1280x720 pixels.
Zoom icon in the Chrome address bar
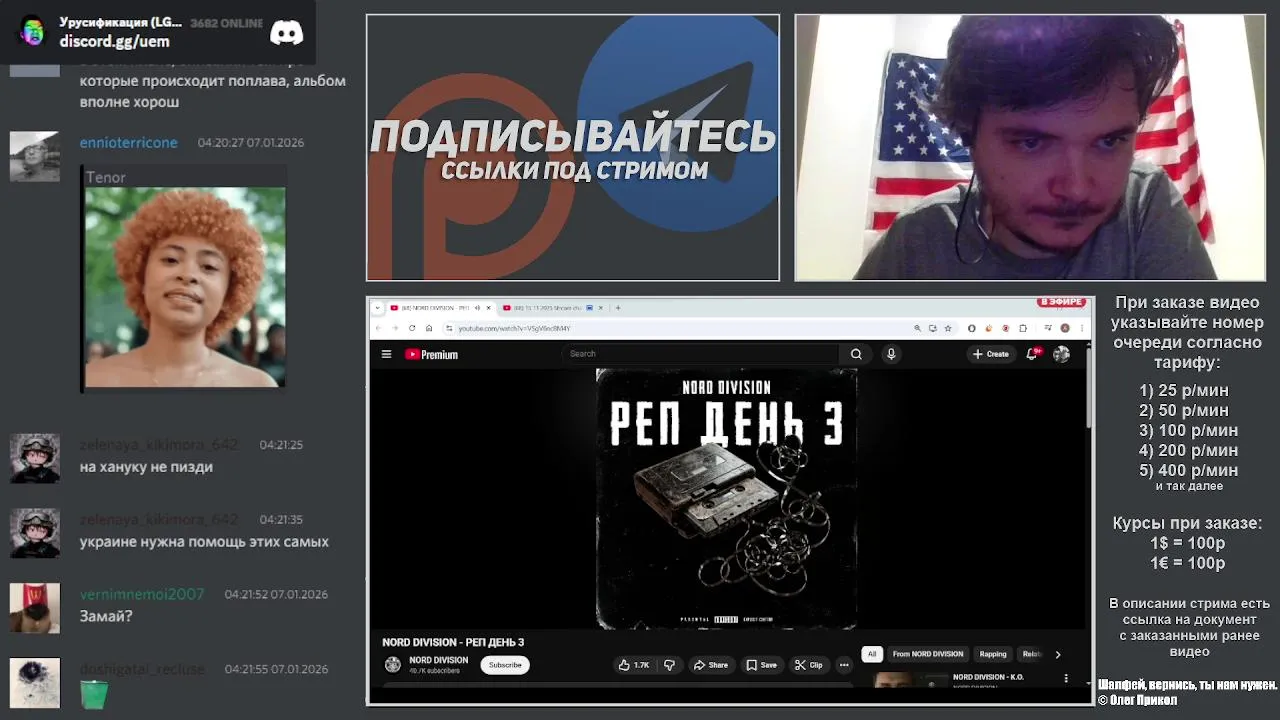click(x=917, y=328)
